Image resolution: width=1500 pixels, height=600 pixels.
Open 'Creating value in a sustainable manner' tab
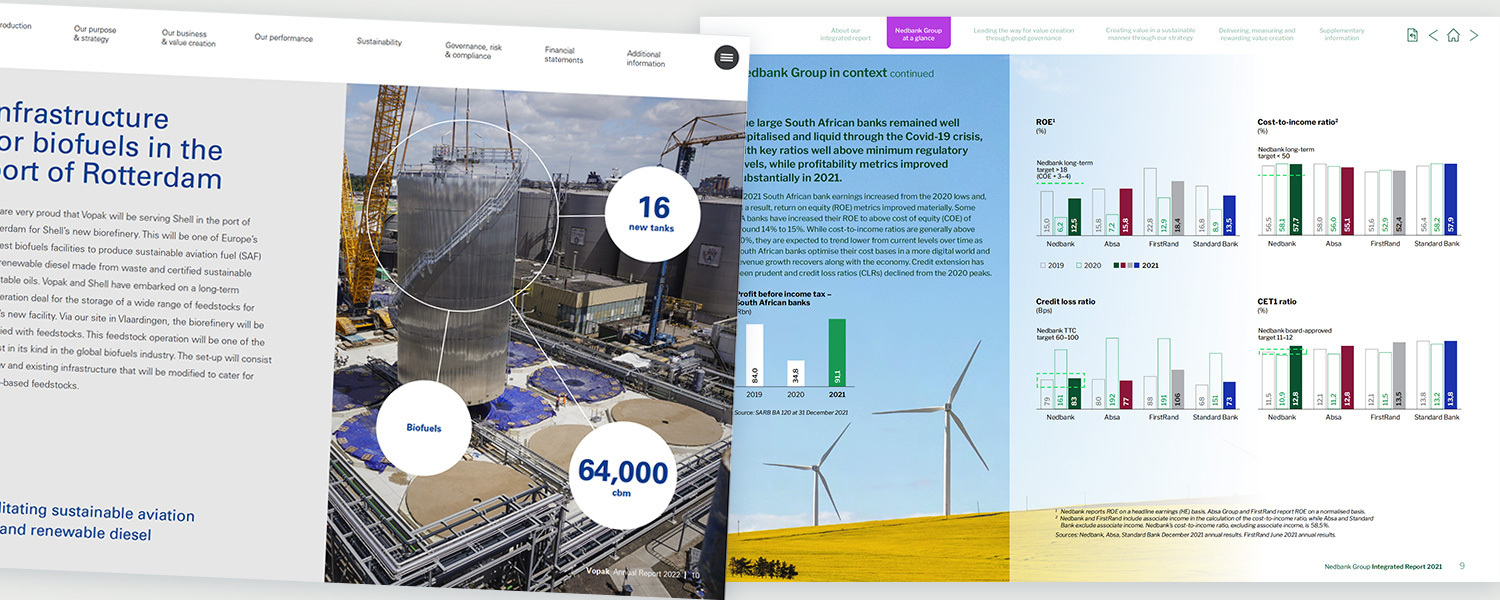[x=1150, y=35]
